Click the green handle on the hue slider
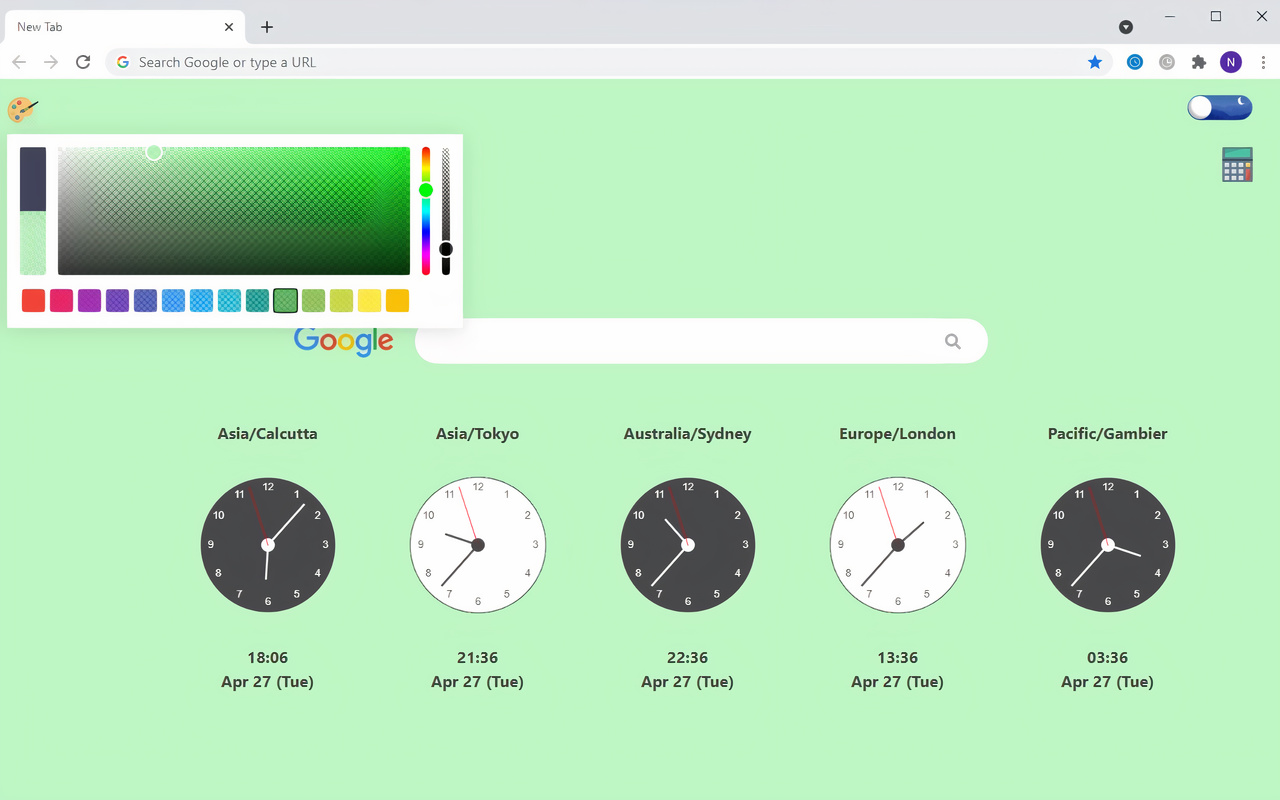The width and height of the screenshot is (1280, 800). coord(425,189)
